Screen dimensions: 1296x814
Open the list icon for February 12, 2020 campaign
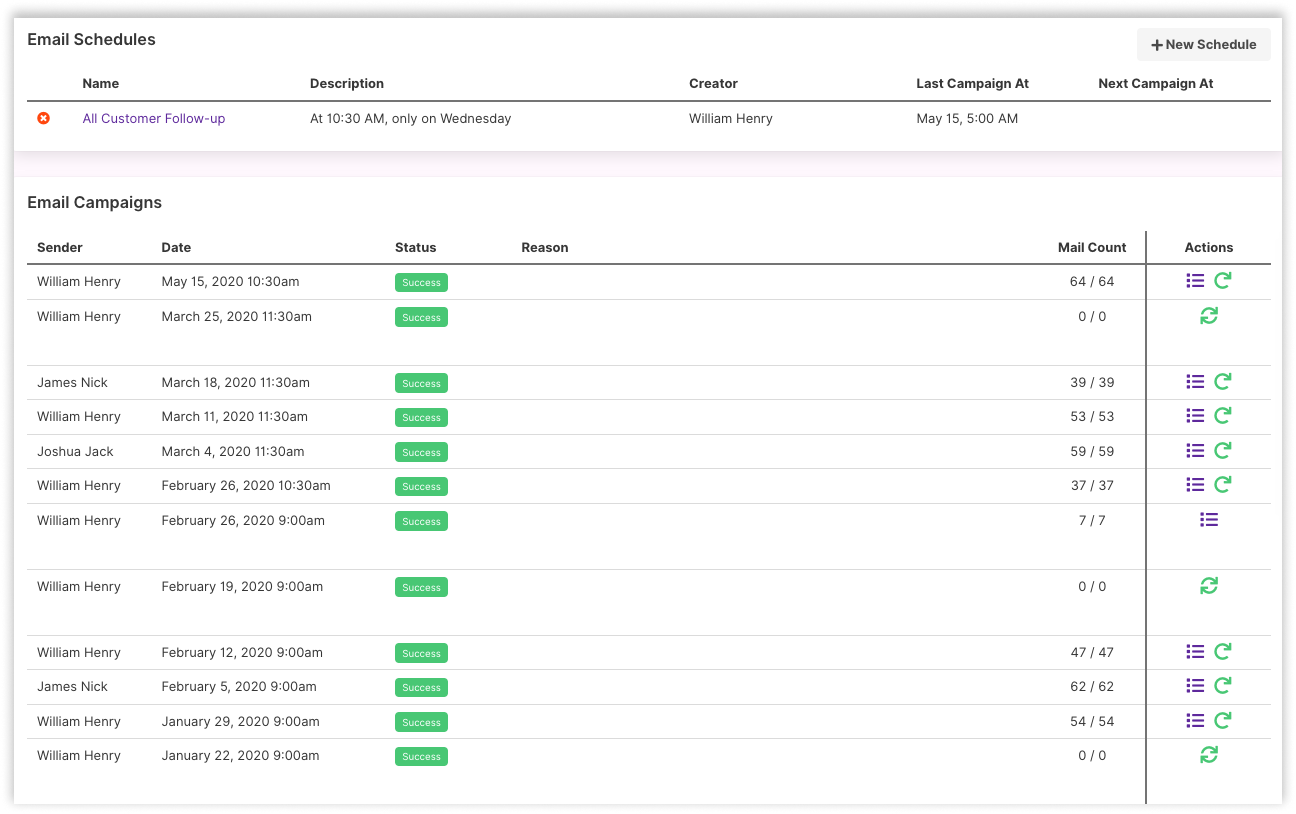pos(1195,652)
